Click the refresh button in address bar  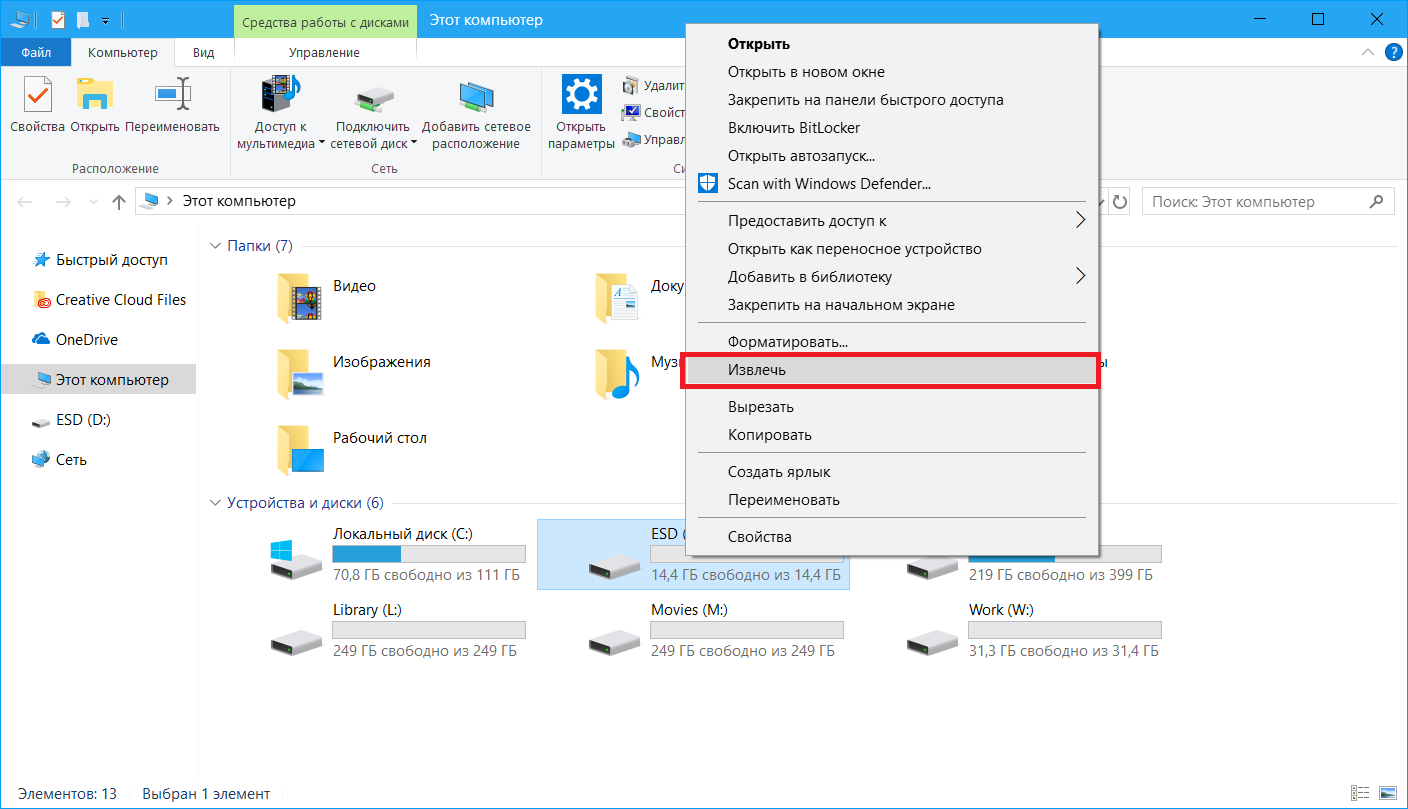(1120, 202)
